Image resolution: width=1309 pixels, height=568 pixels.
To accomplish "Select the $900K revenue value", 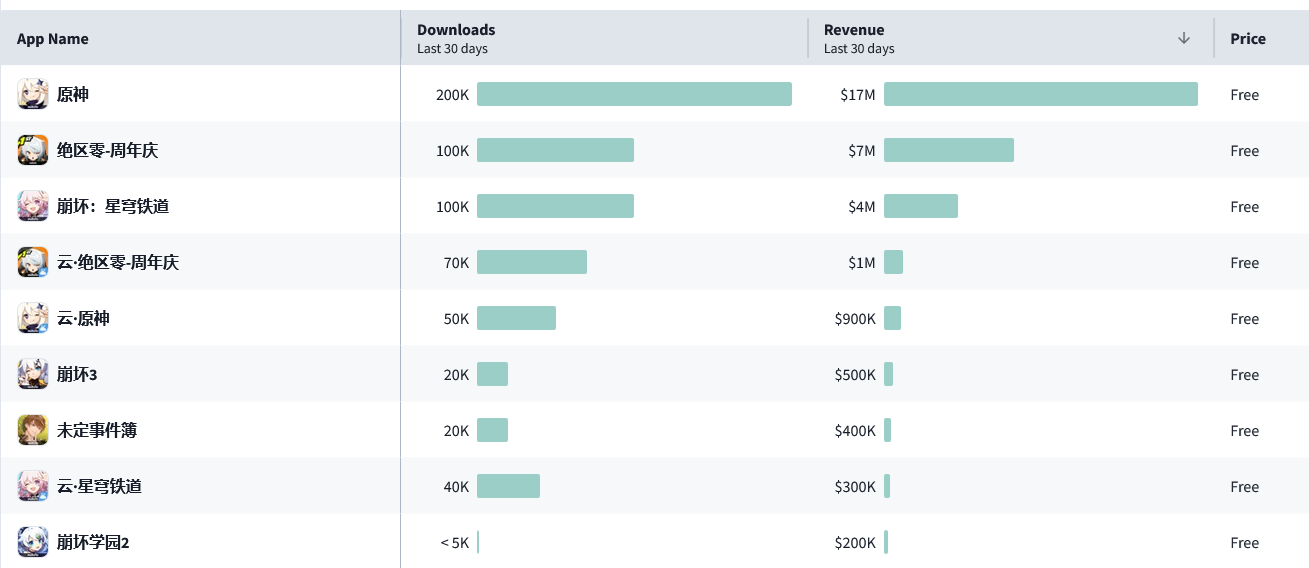I will click(x=855, y=319).
